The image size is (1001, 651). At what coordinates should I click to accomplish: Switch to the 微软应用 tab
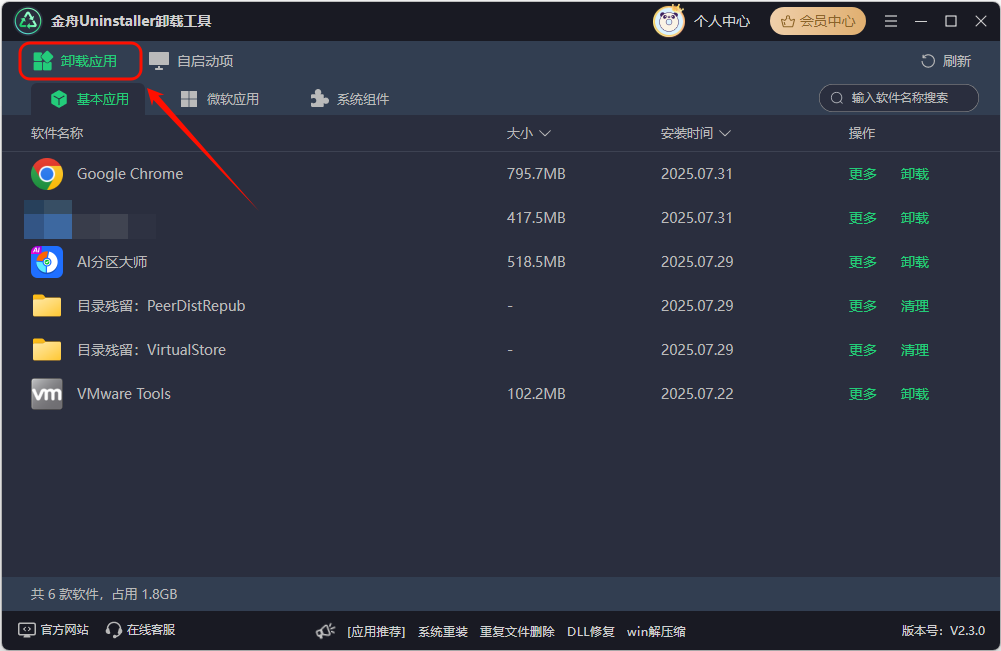(220, 99)
